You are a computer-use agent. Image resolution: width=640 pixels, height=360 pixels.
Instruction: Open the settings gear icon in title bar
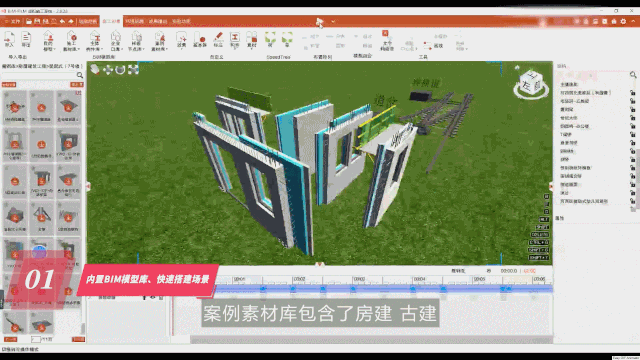(623, 21)
